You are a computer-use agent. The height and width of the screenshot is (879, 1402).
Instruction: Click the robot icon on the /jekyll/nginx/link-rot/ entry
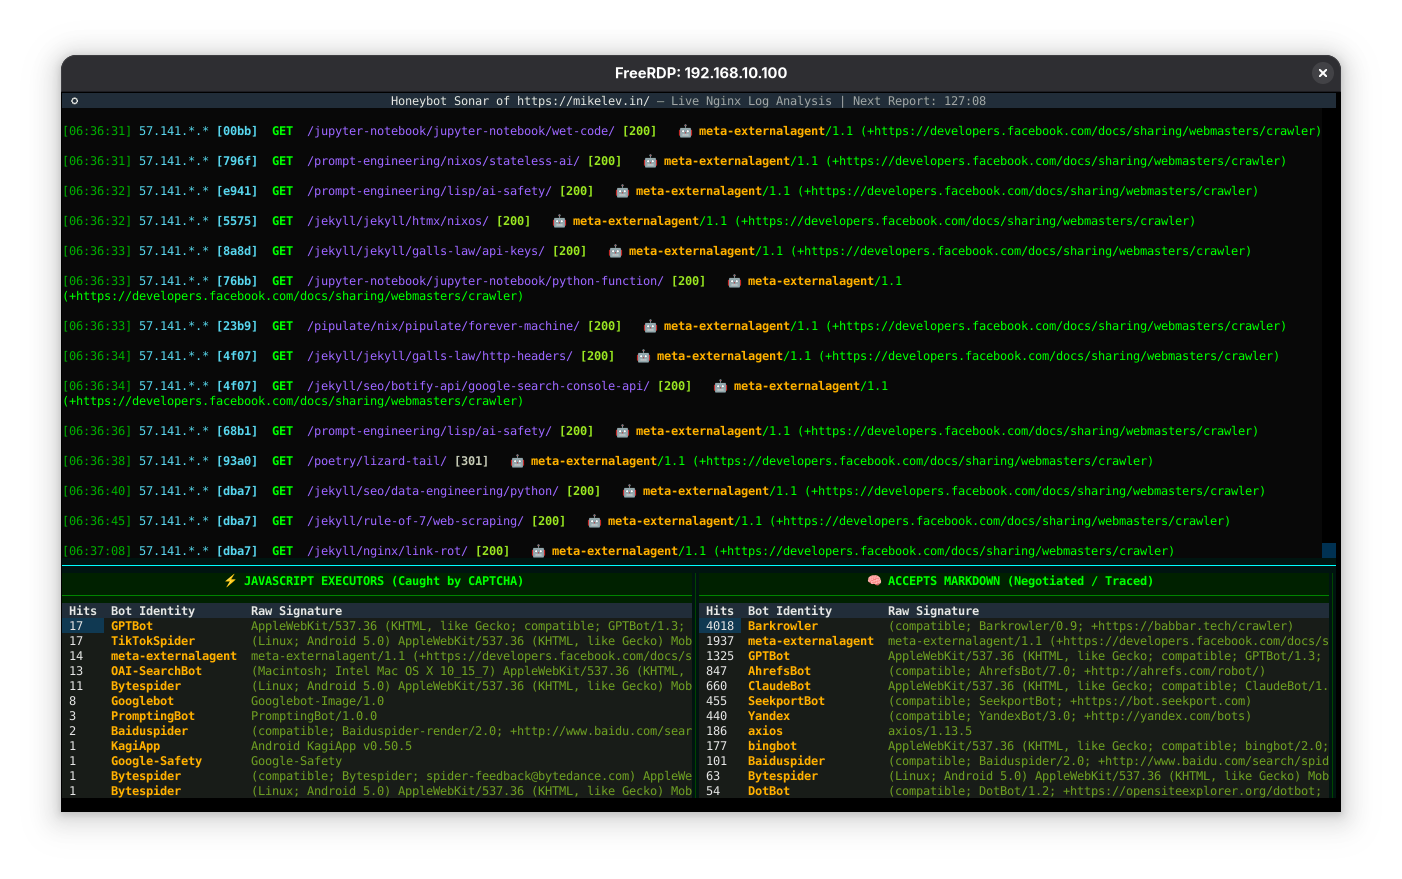pos(536,551)
